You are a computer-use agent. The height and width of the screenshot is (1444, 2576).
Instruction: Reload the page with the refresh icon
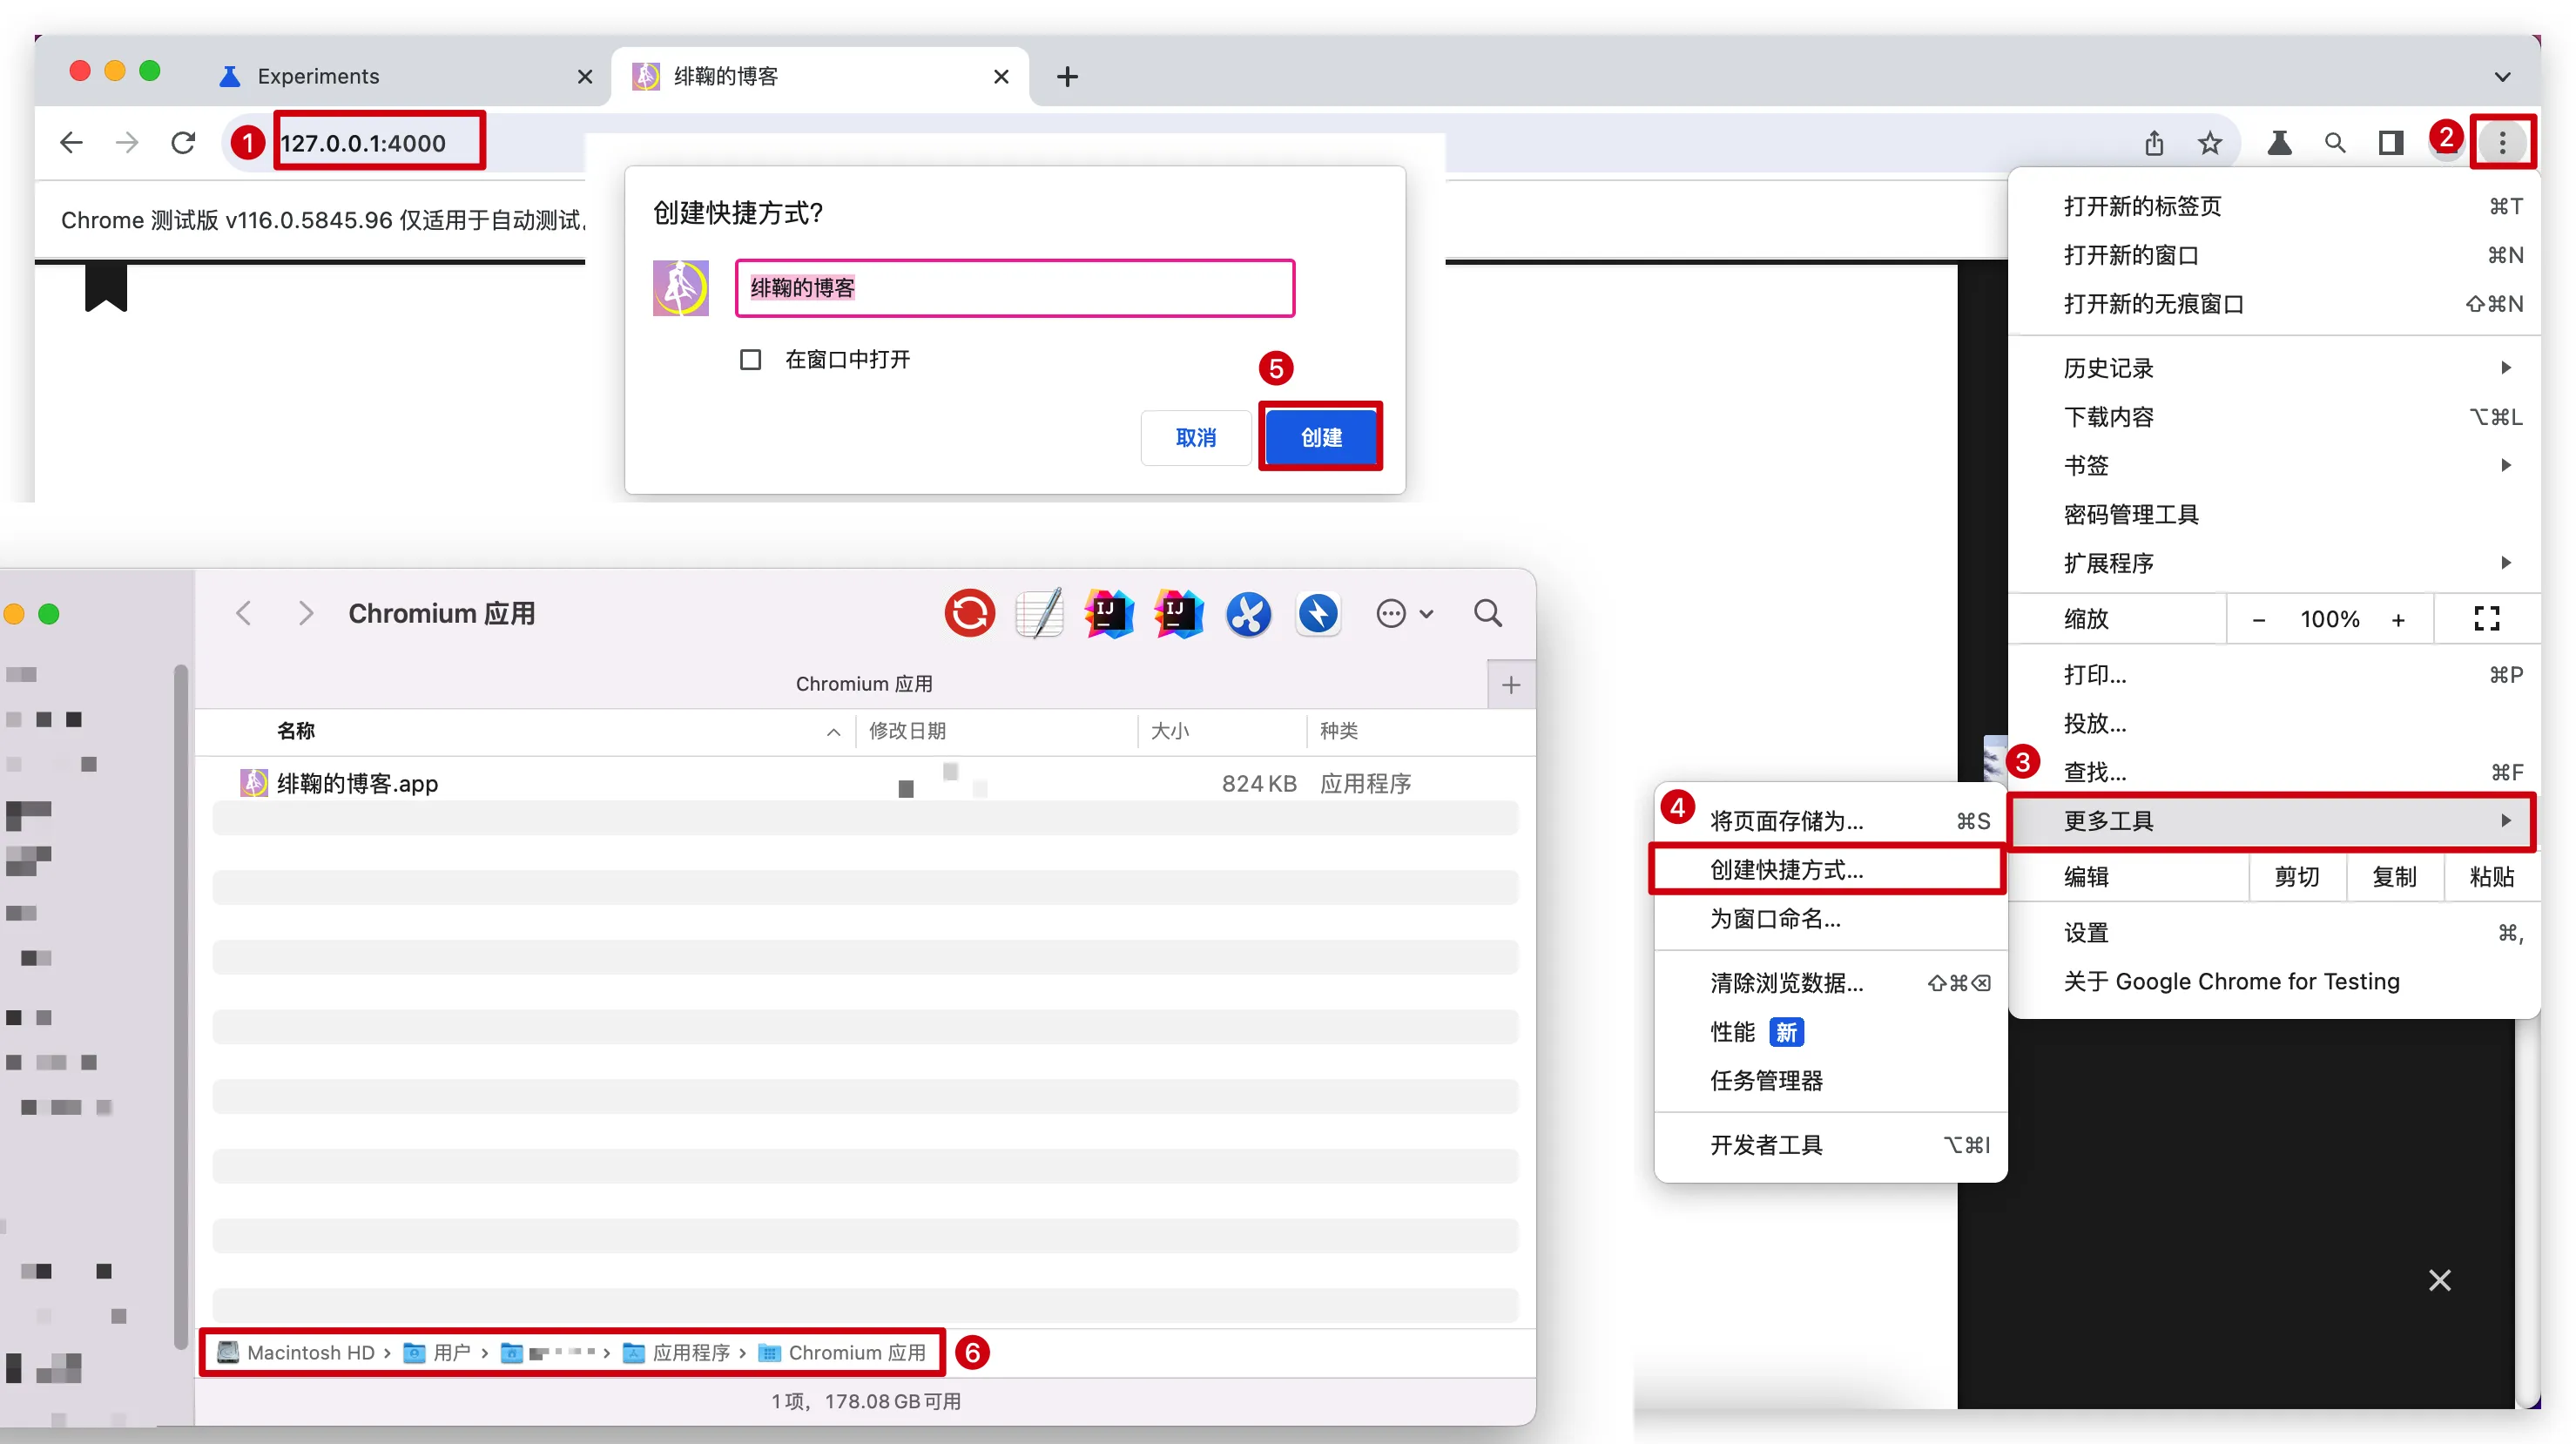click(x=183, y=143)
